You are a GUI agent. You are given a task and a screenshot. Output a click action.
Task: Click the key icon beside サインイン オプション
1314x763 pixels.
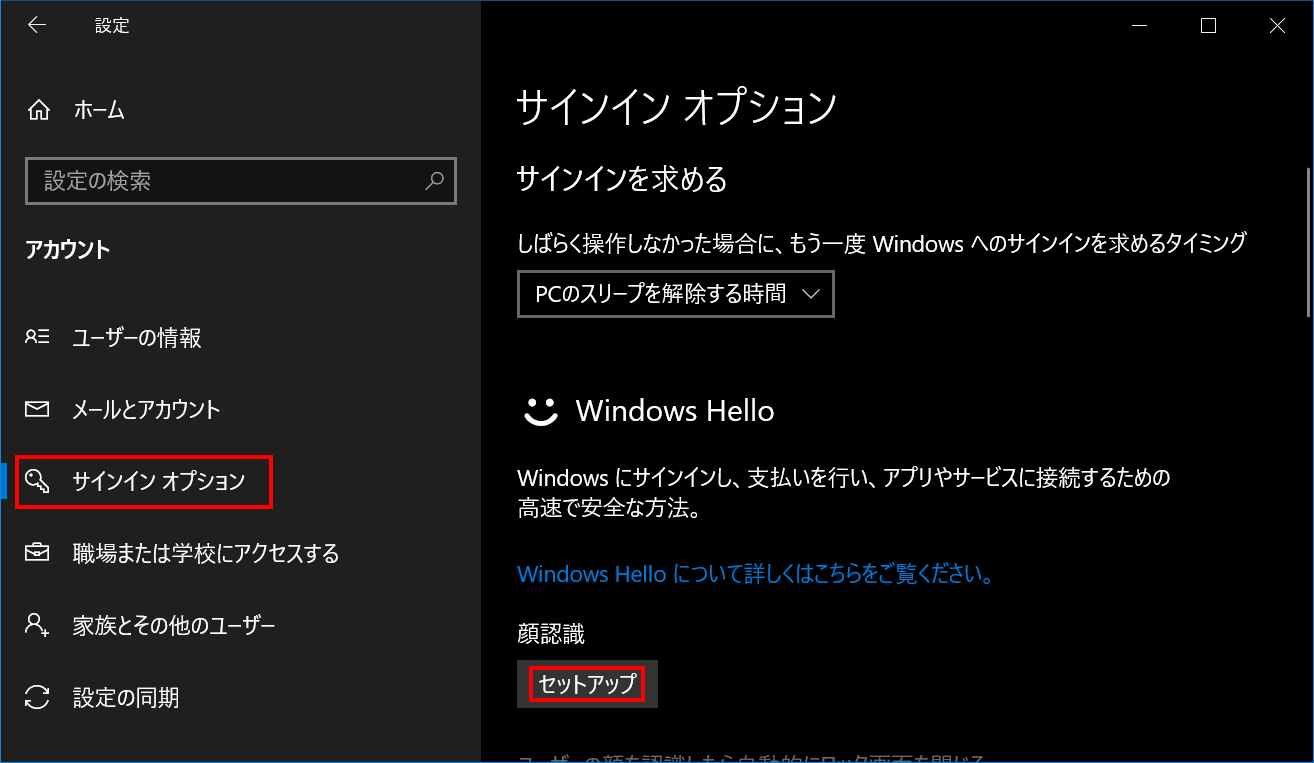(x=38, y=482)
